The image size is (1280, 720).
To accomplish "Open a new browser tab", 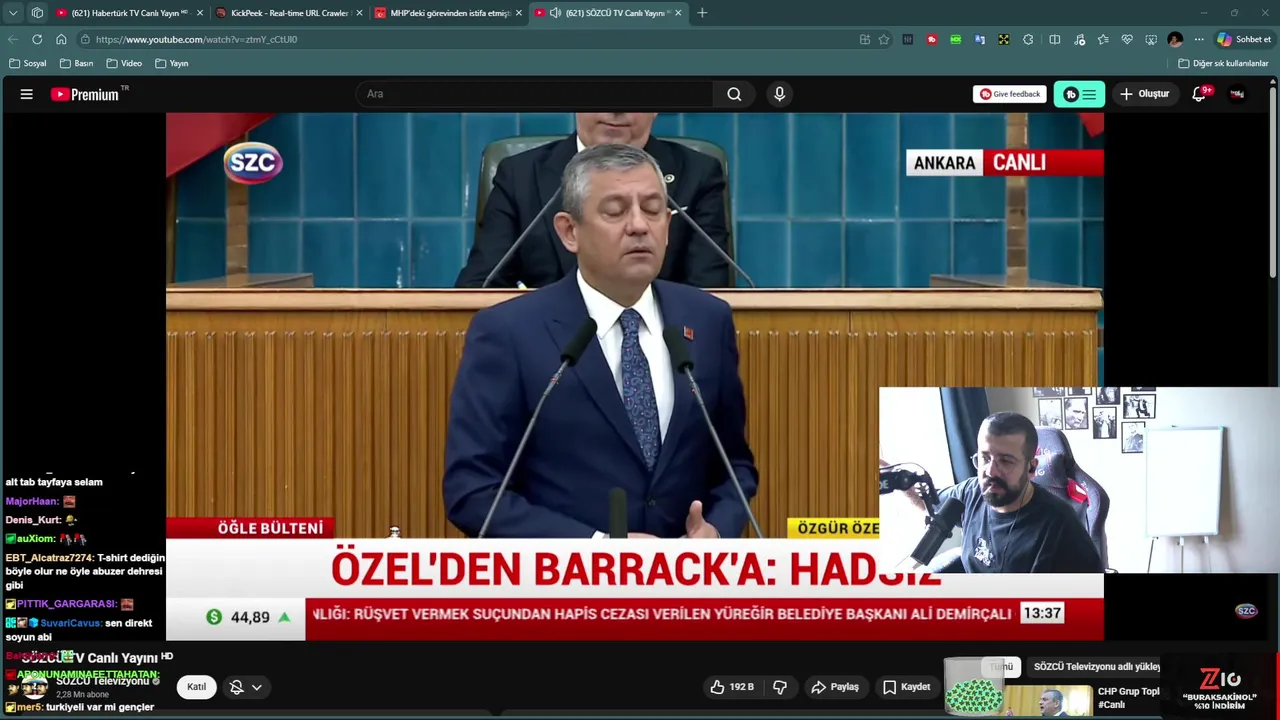I will pos(702,13).
